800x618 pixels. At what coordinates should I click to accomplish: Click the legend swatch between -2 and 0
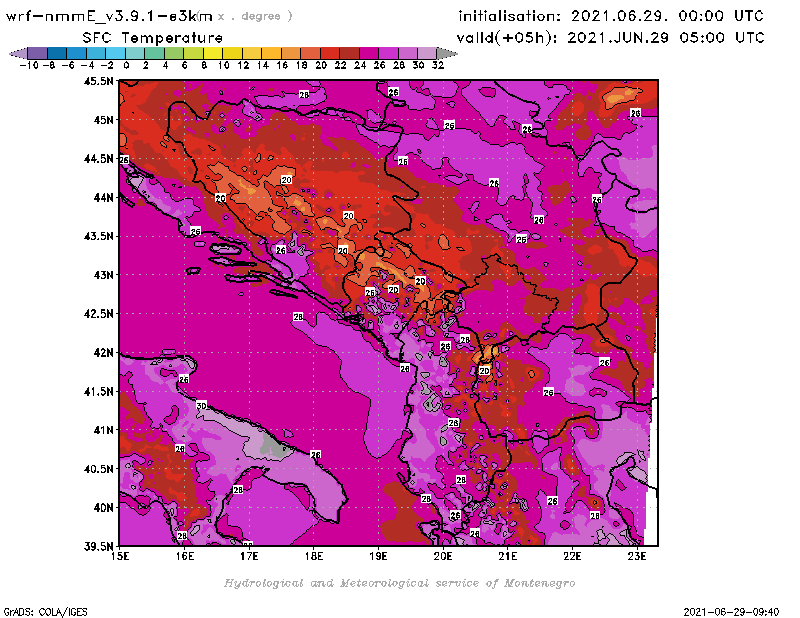pos(115,53)
